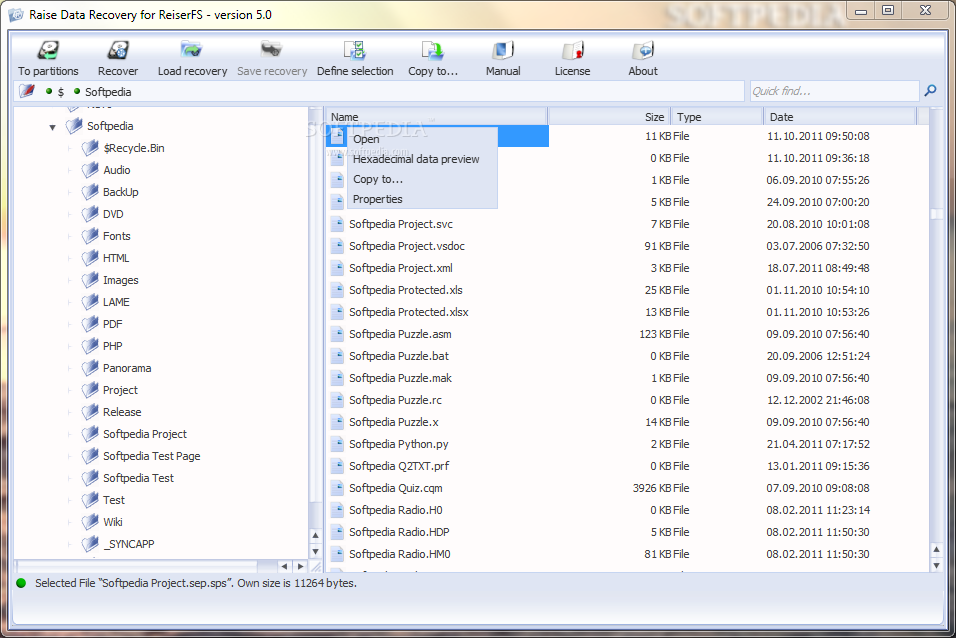
Task: Sort by the Size column header
Action: coord(609,116)
